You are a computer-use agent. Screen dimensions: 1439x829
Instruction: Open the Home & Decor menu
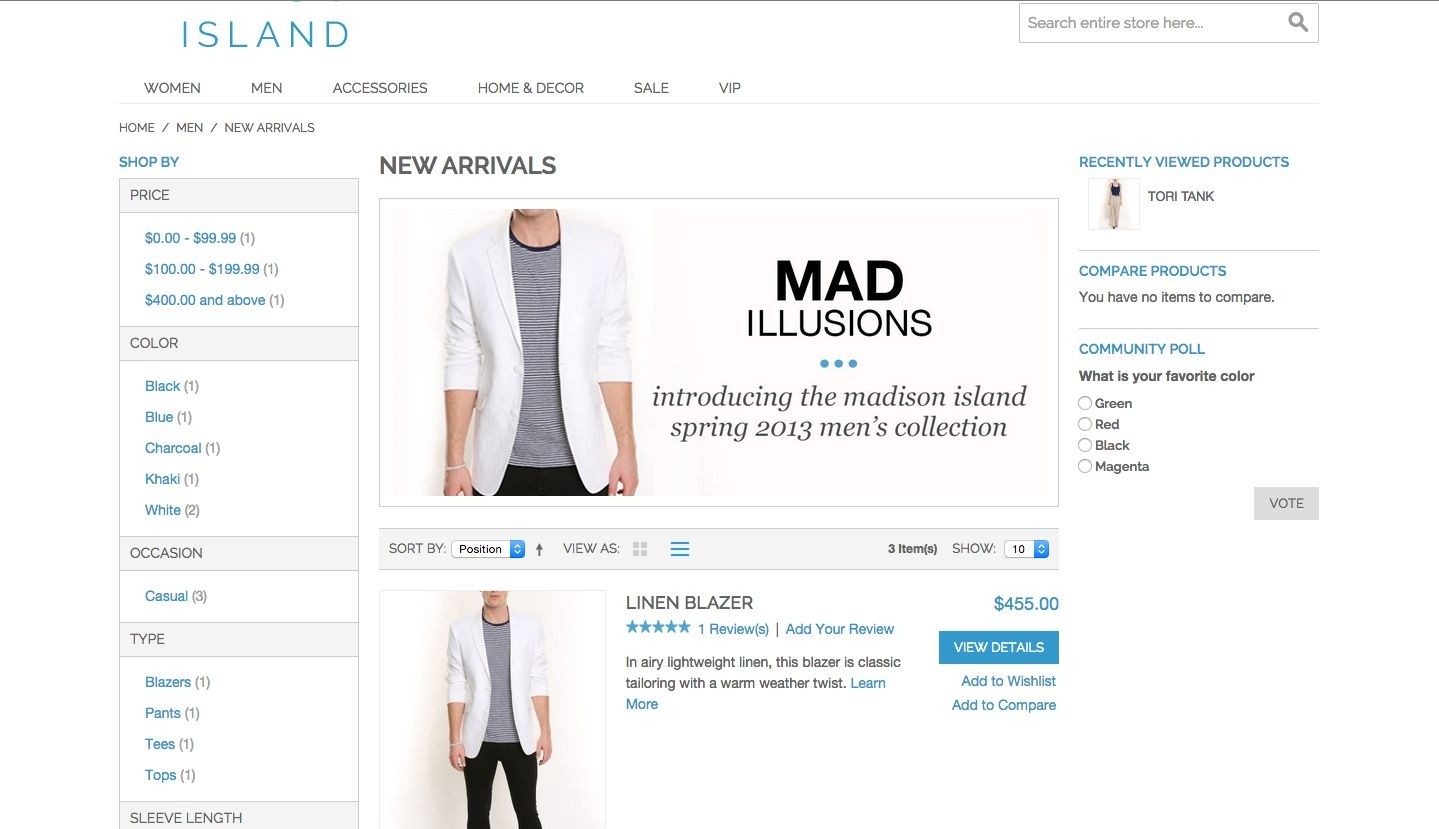531,88
